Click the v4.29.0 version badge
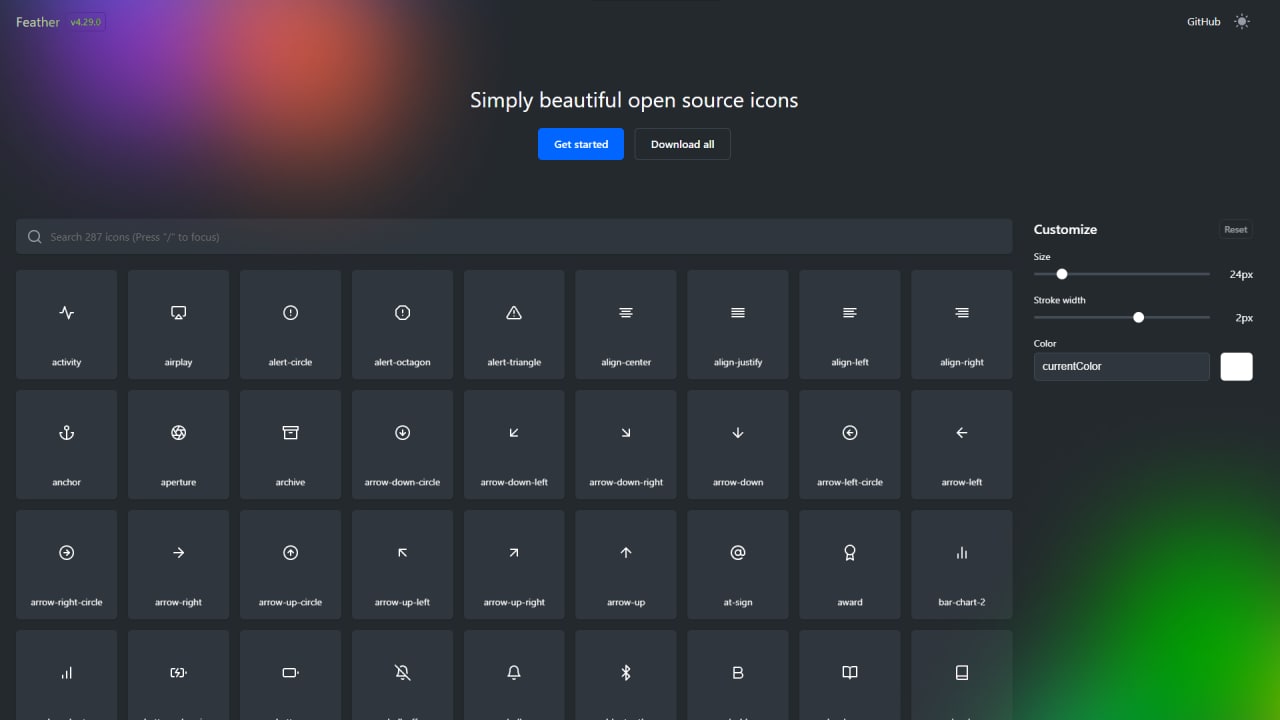The image size is (1280, 720). point(86,21)
